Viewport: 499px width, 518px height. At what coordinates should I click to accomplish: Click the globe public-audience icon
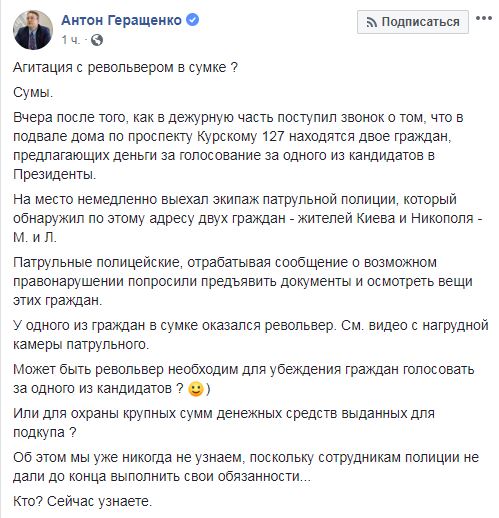point(97,40)
